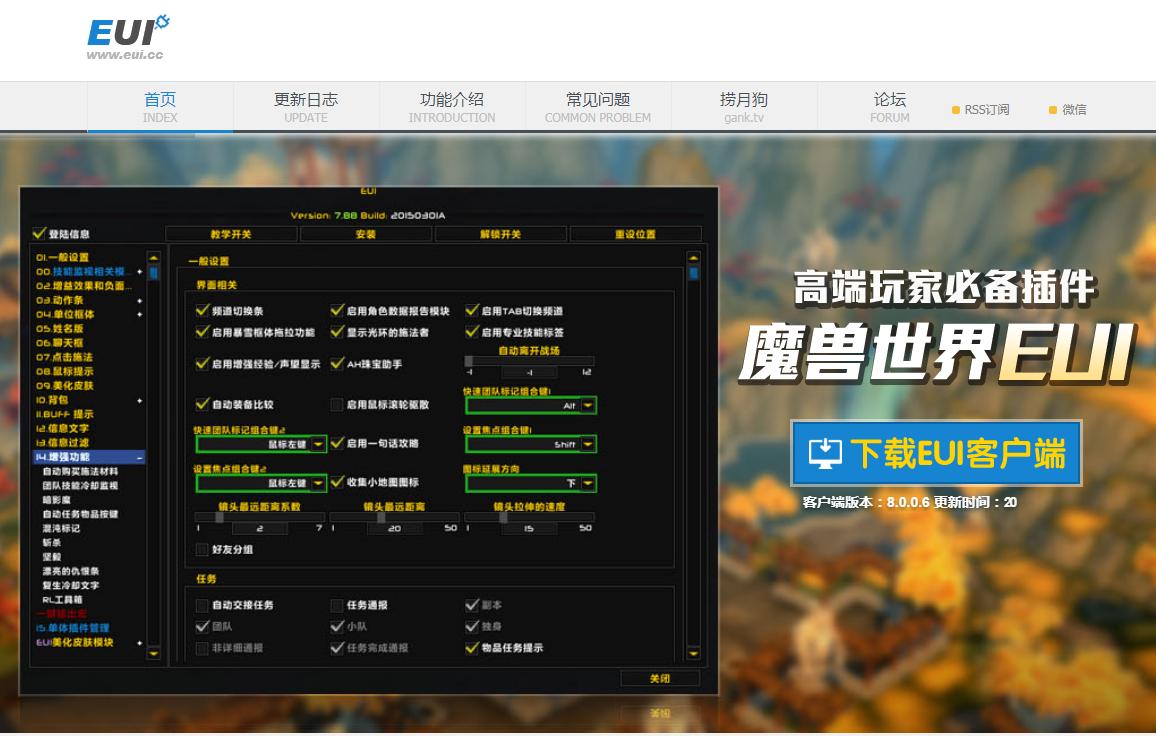Enable the 好友分组 checkbox

202,549
